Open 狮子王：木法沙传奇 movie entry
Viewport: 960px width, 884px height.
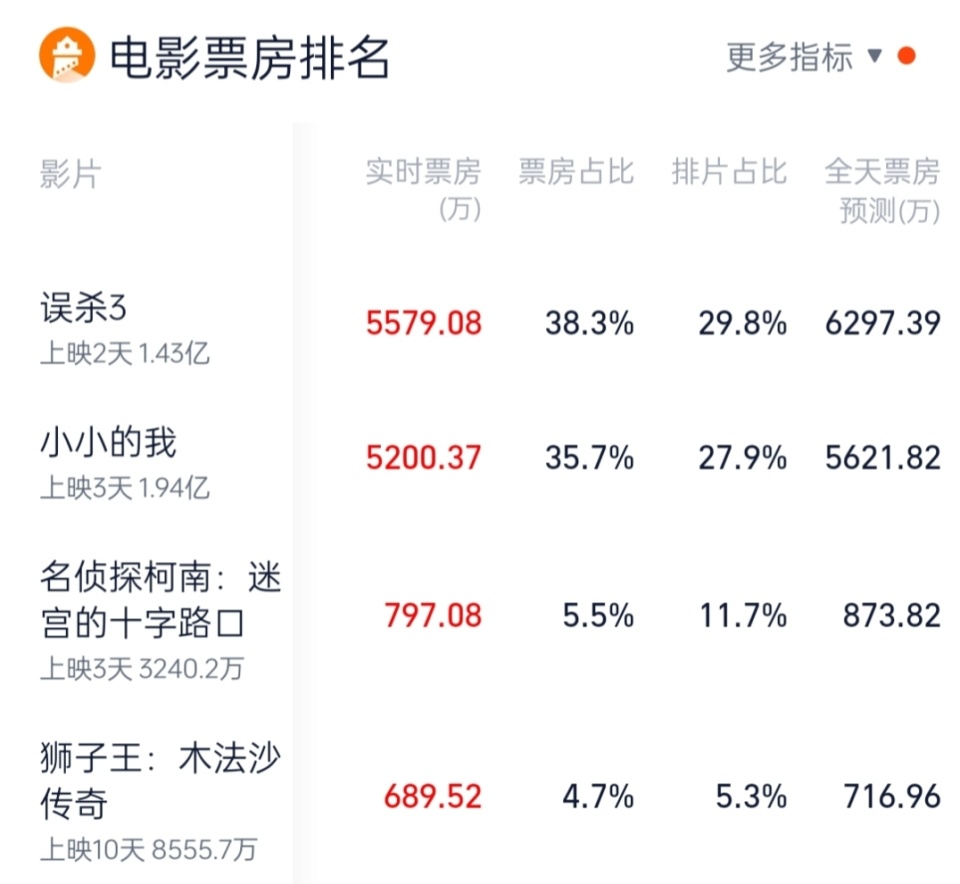coord(160,780)
